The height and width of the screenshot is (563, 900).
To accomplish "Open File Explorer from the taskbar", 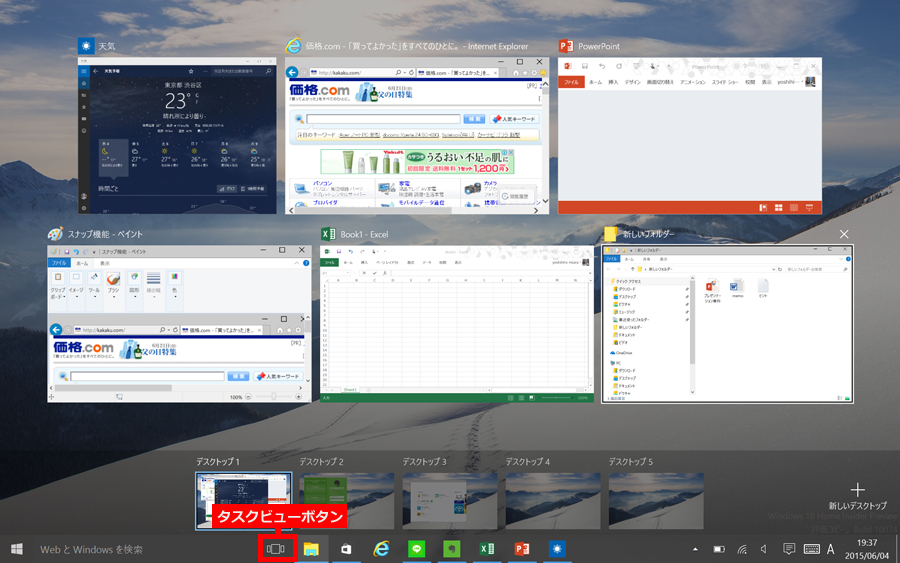I will [311, 549].
